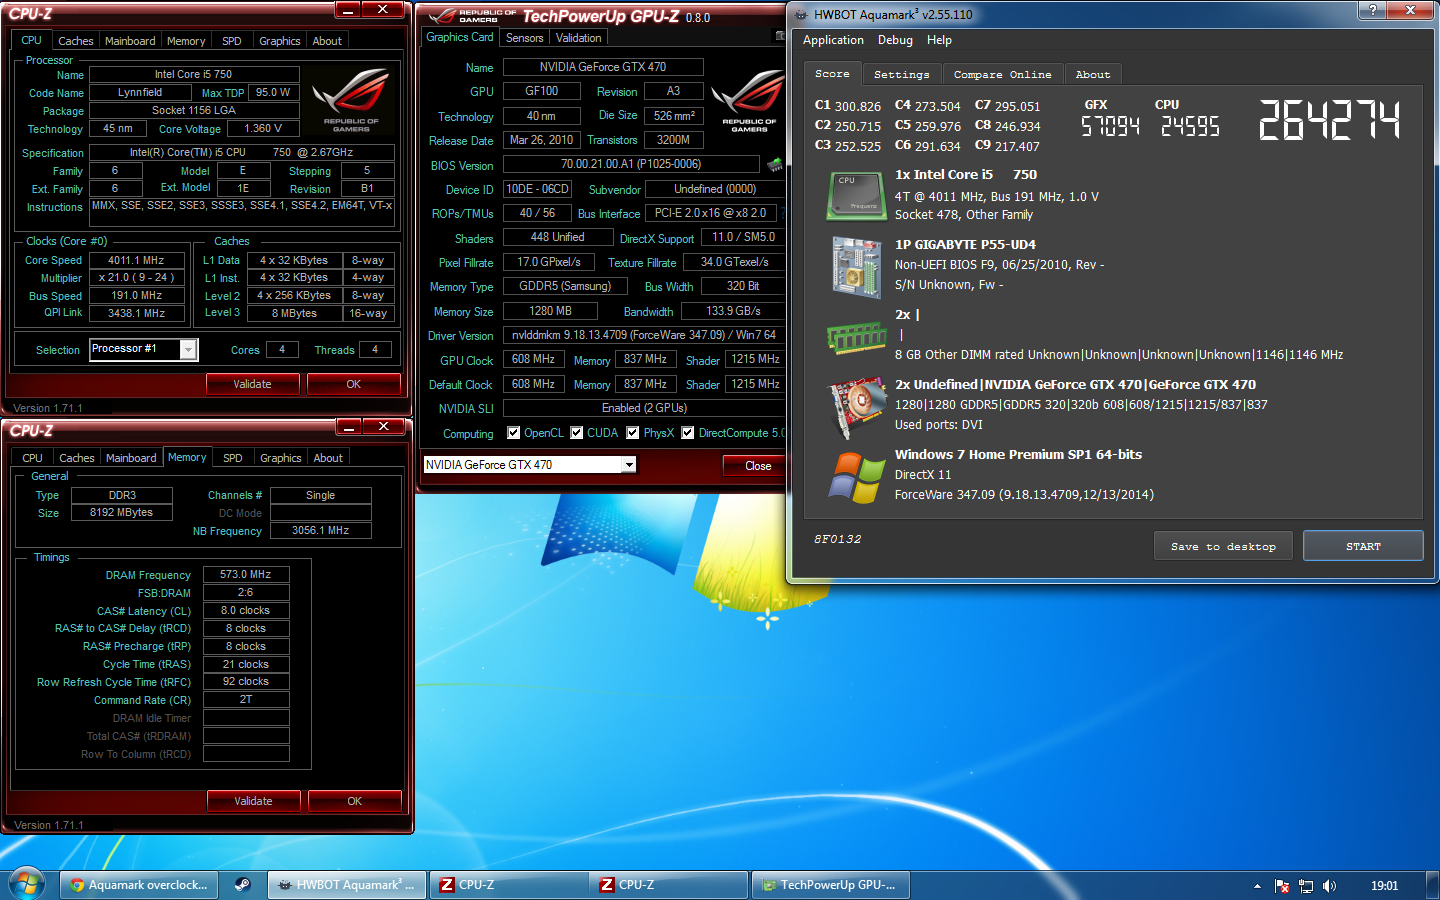The width and height of the screenshot is (1440, 900).
Task: Open the network tray icon
Action: (1306, 886)
